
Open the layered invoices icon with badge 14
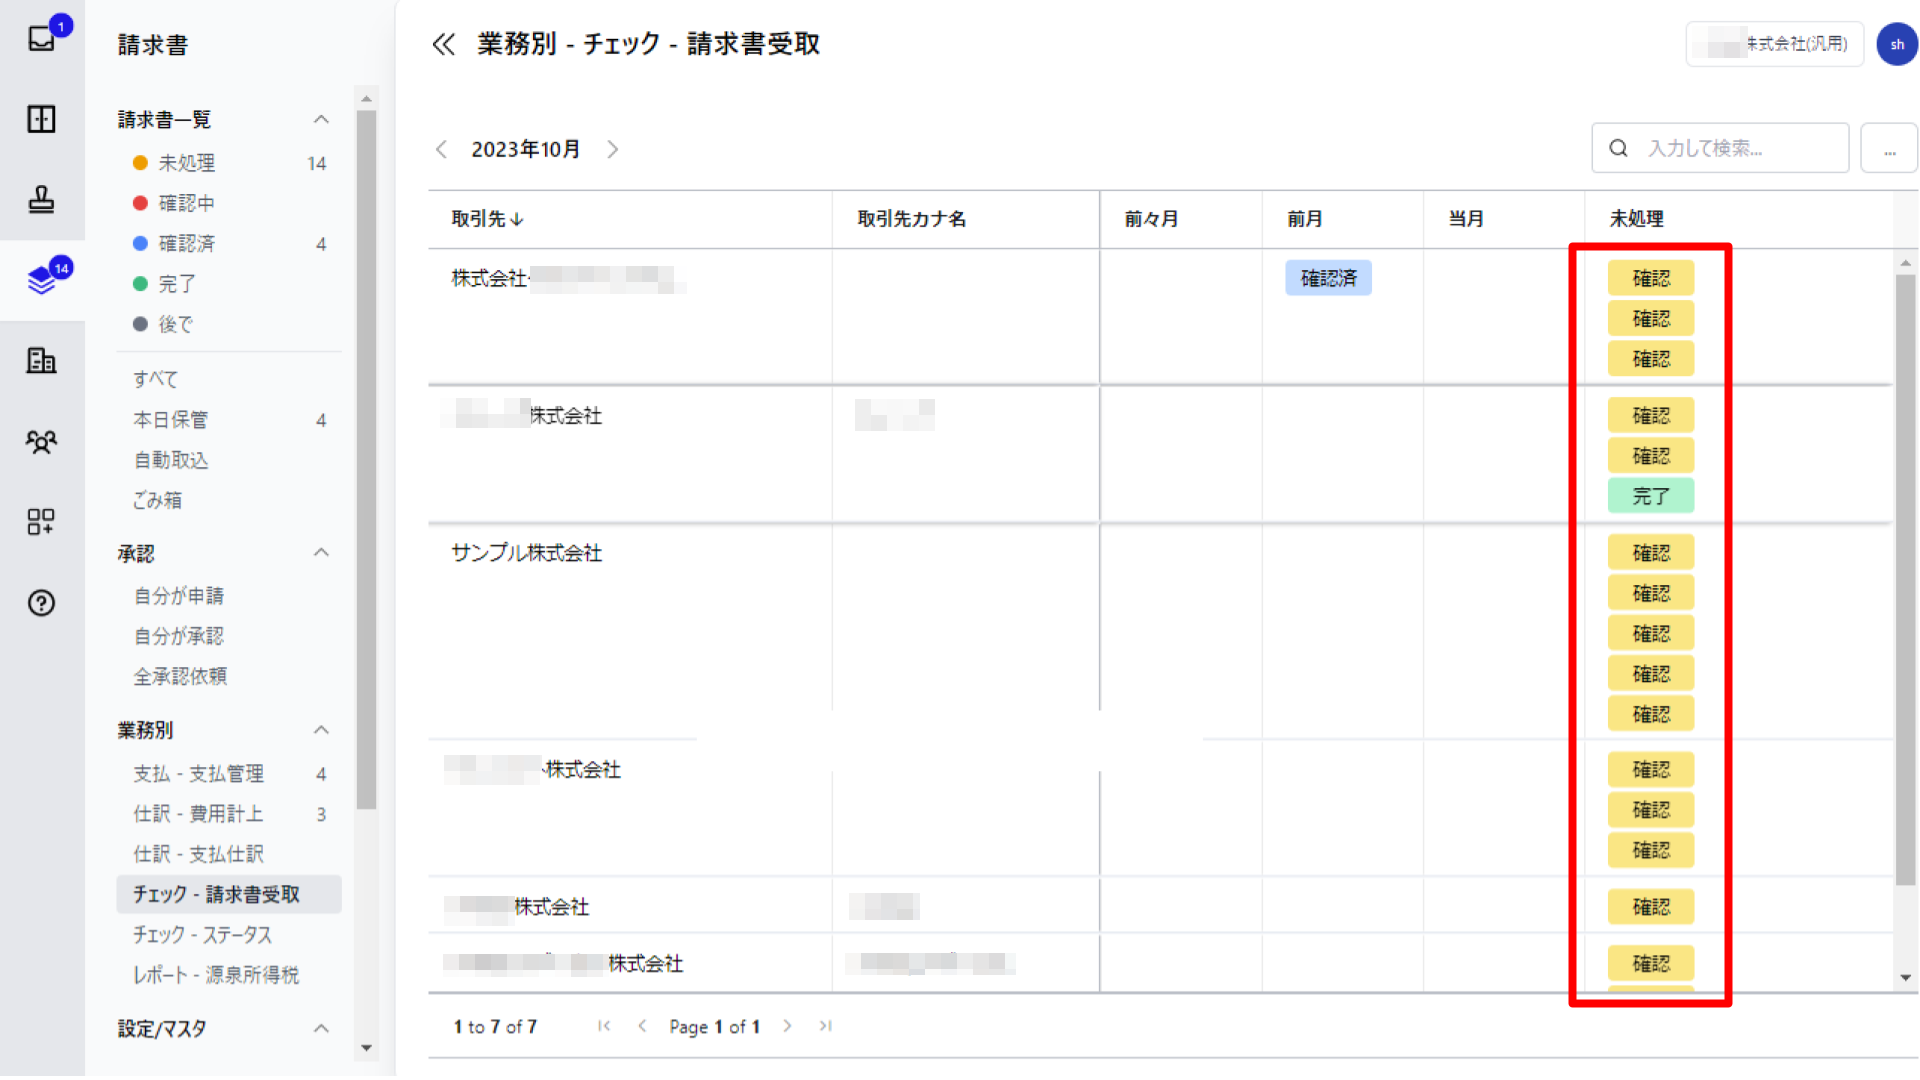pos(42,280)
